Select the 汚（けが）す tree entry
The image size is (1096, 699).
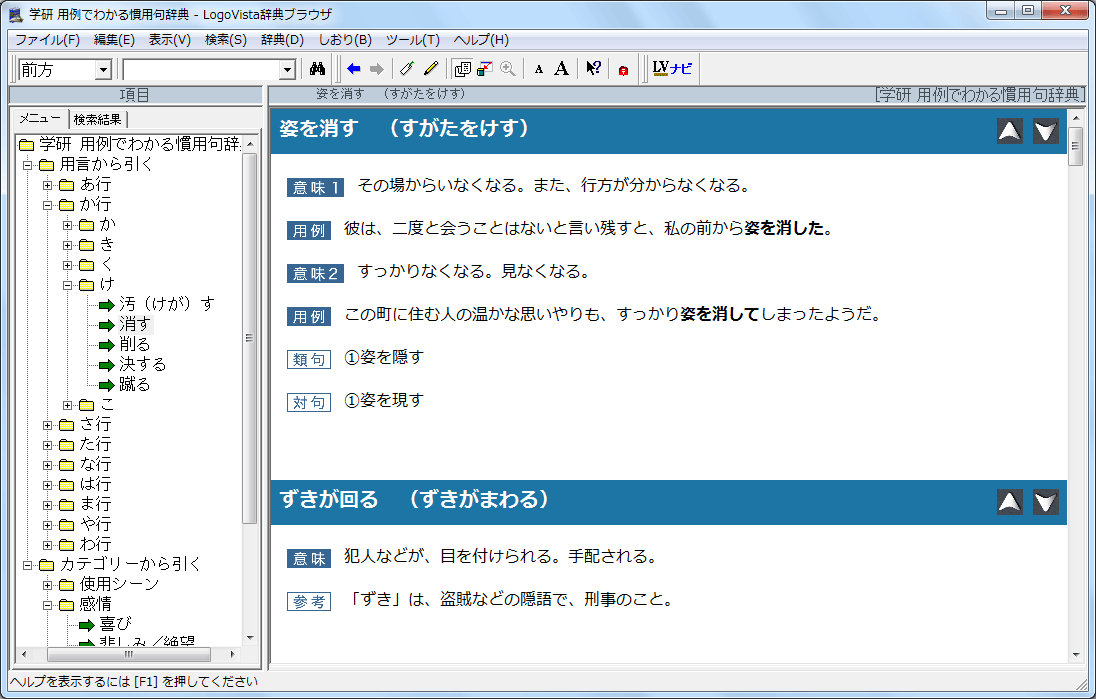[x=166, y=304]
